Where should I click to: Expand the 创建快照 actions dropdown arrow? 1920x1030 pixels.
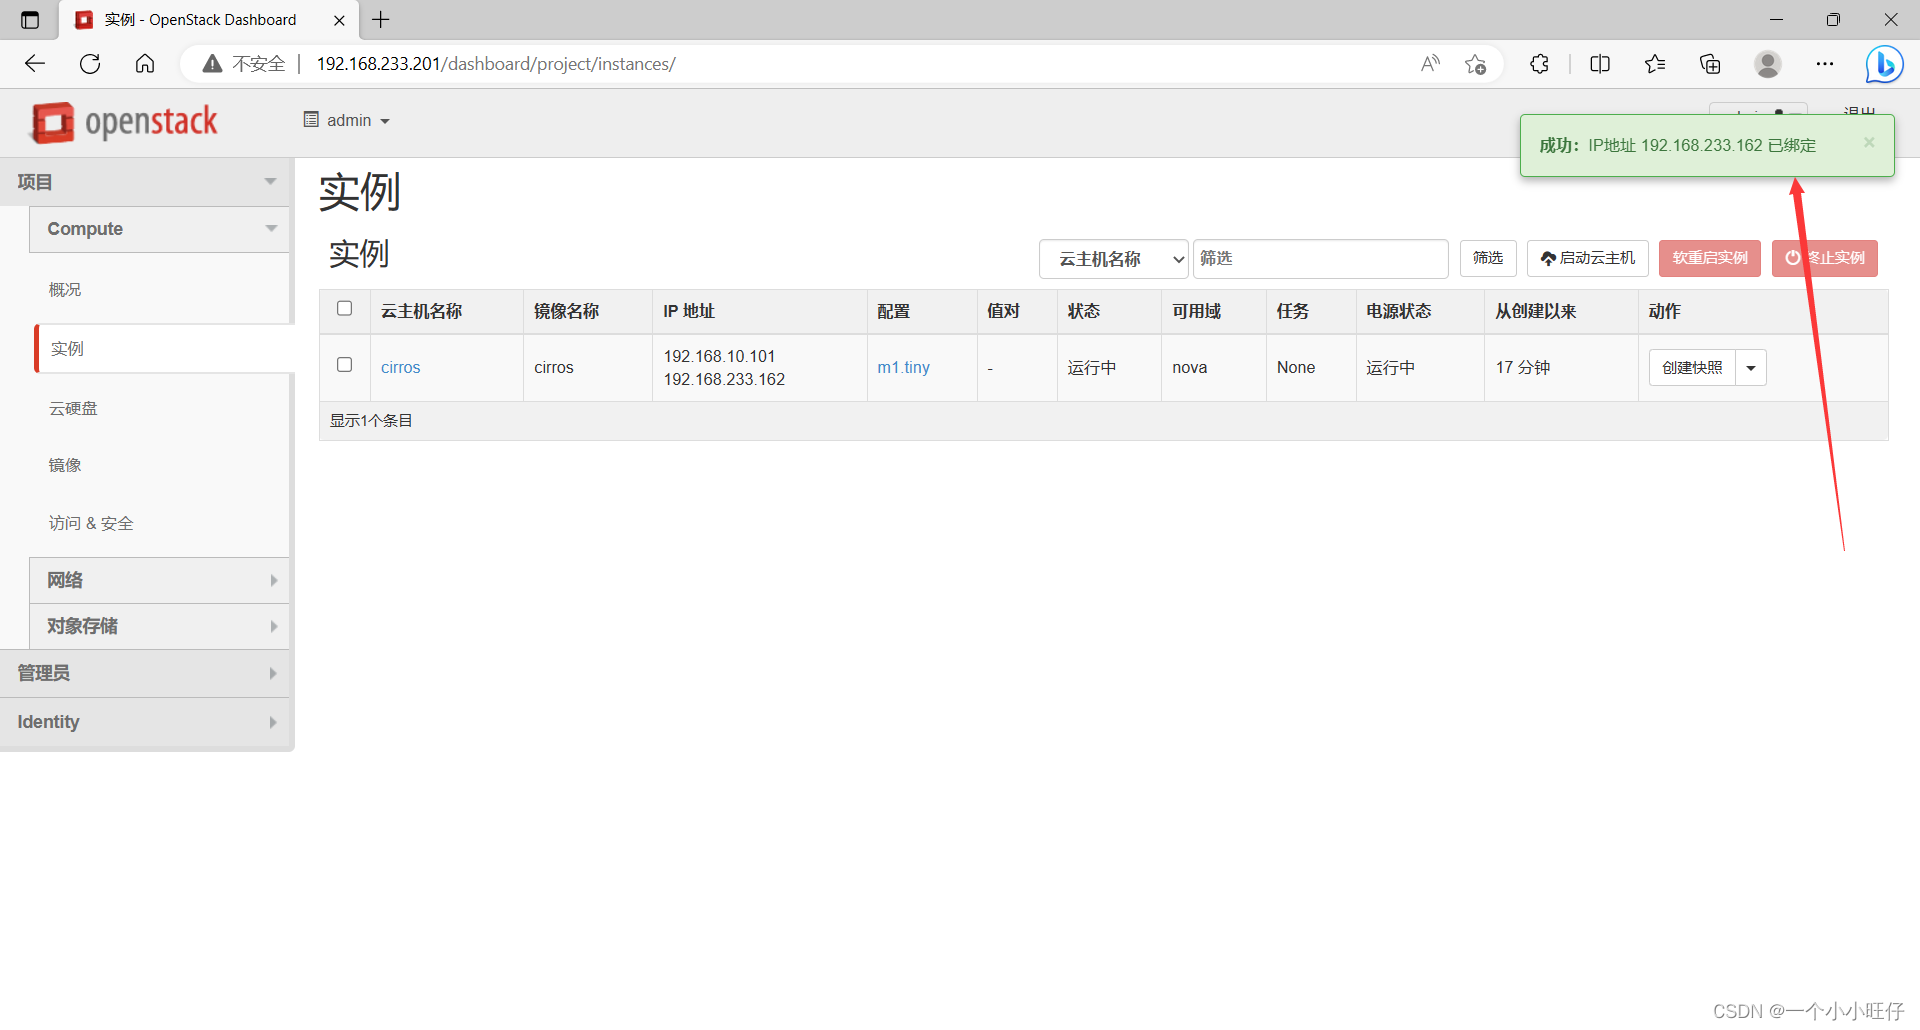(1750, 367)
